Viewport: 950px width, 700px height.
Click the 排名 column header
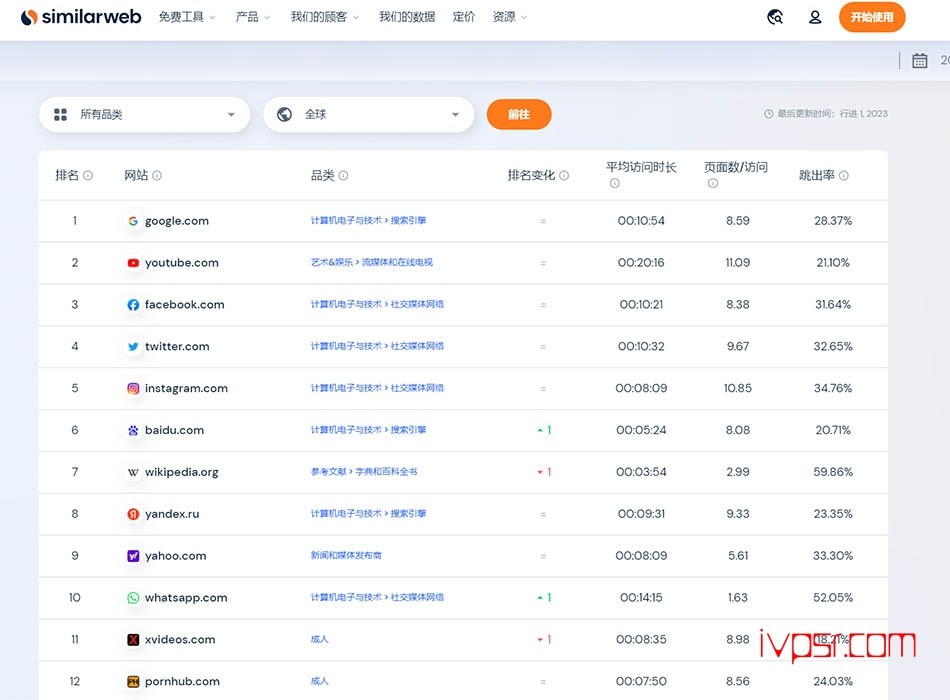67,175
